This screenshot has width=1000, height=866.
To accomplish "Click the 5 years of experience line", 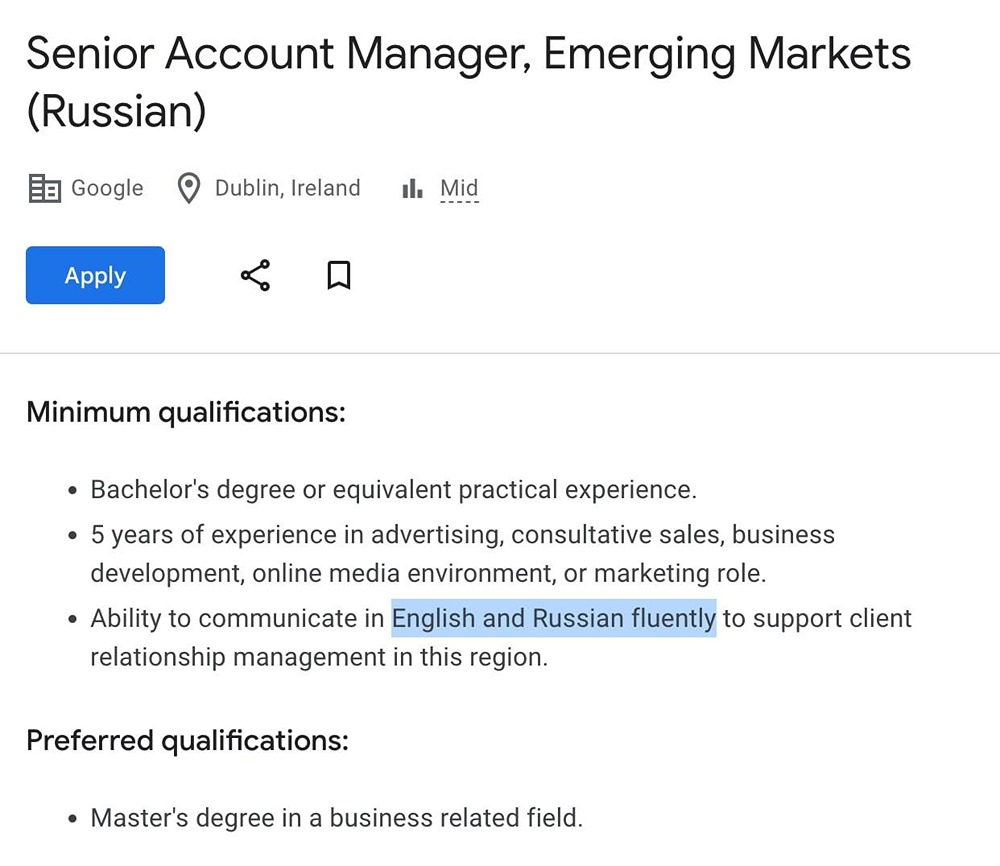I will point(462,534).
